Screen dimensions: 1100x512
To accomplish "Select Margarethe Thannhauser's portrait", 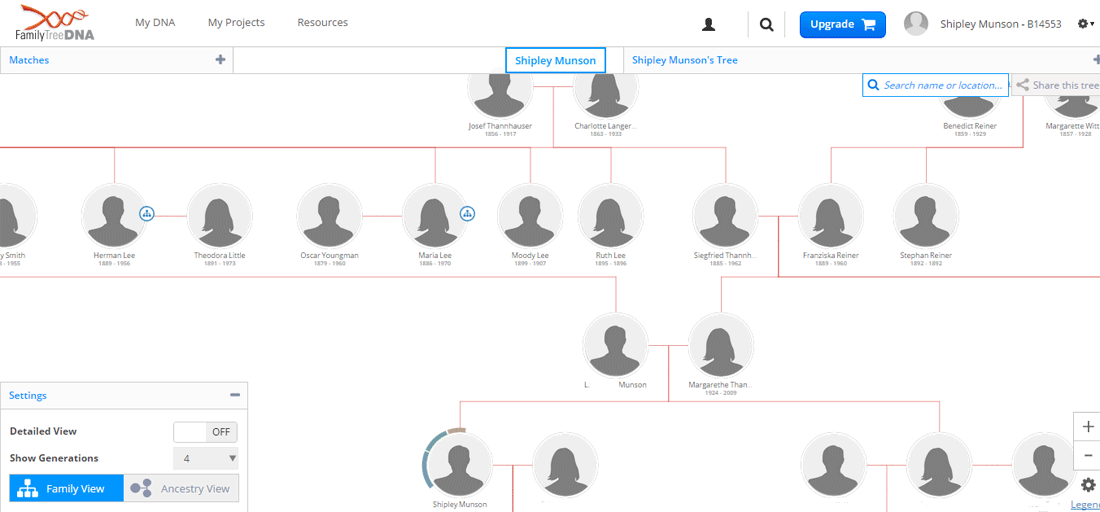I will 720,345.
